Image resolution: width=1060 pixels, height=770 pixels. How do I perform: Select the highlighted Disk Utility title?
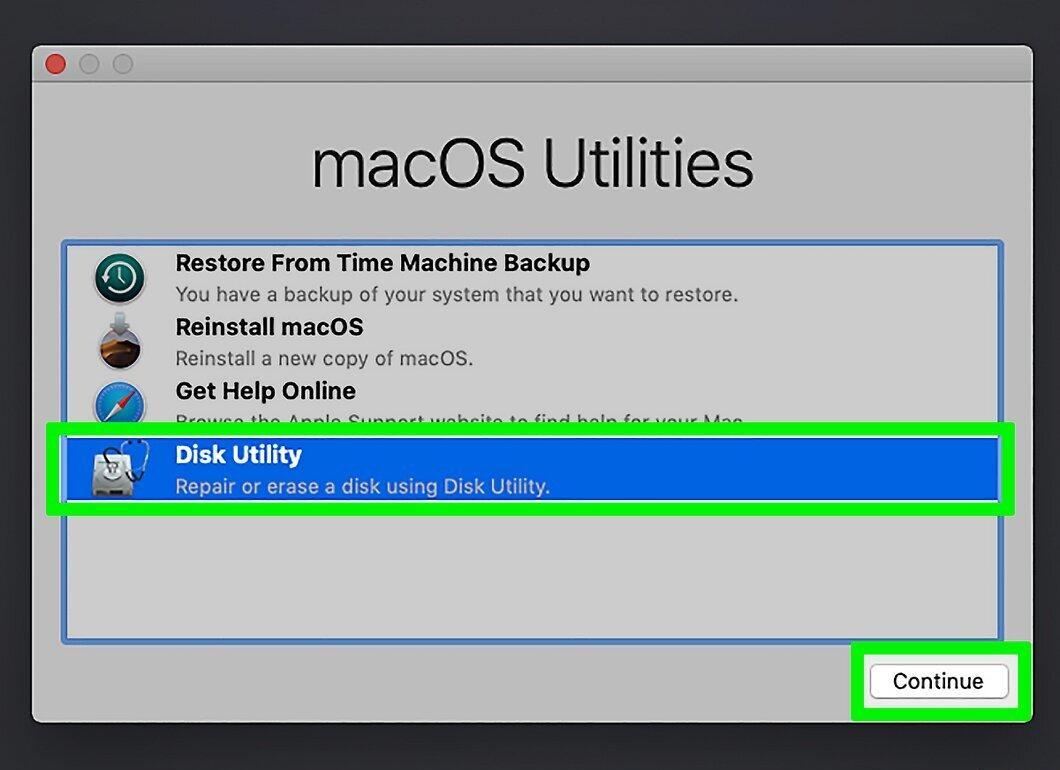(238, 455)
